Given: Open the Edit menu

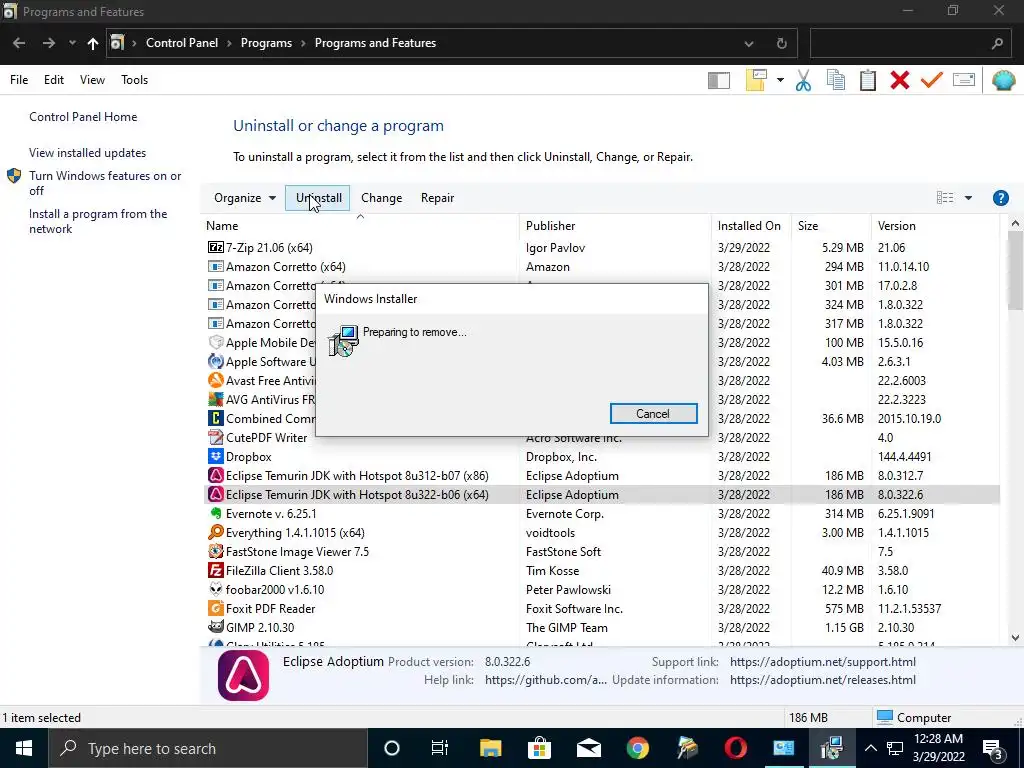Looking at the screenshot, I should [x=54, y=80].
